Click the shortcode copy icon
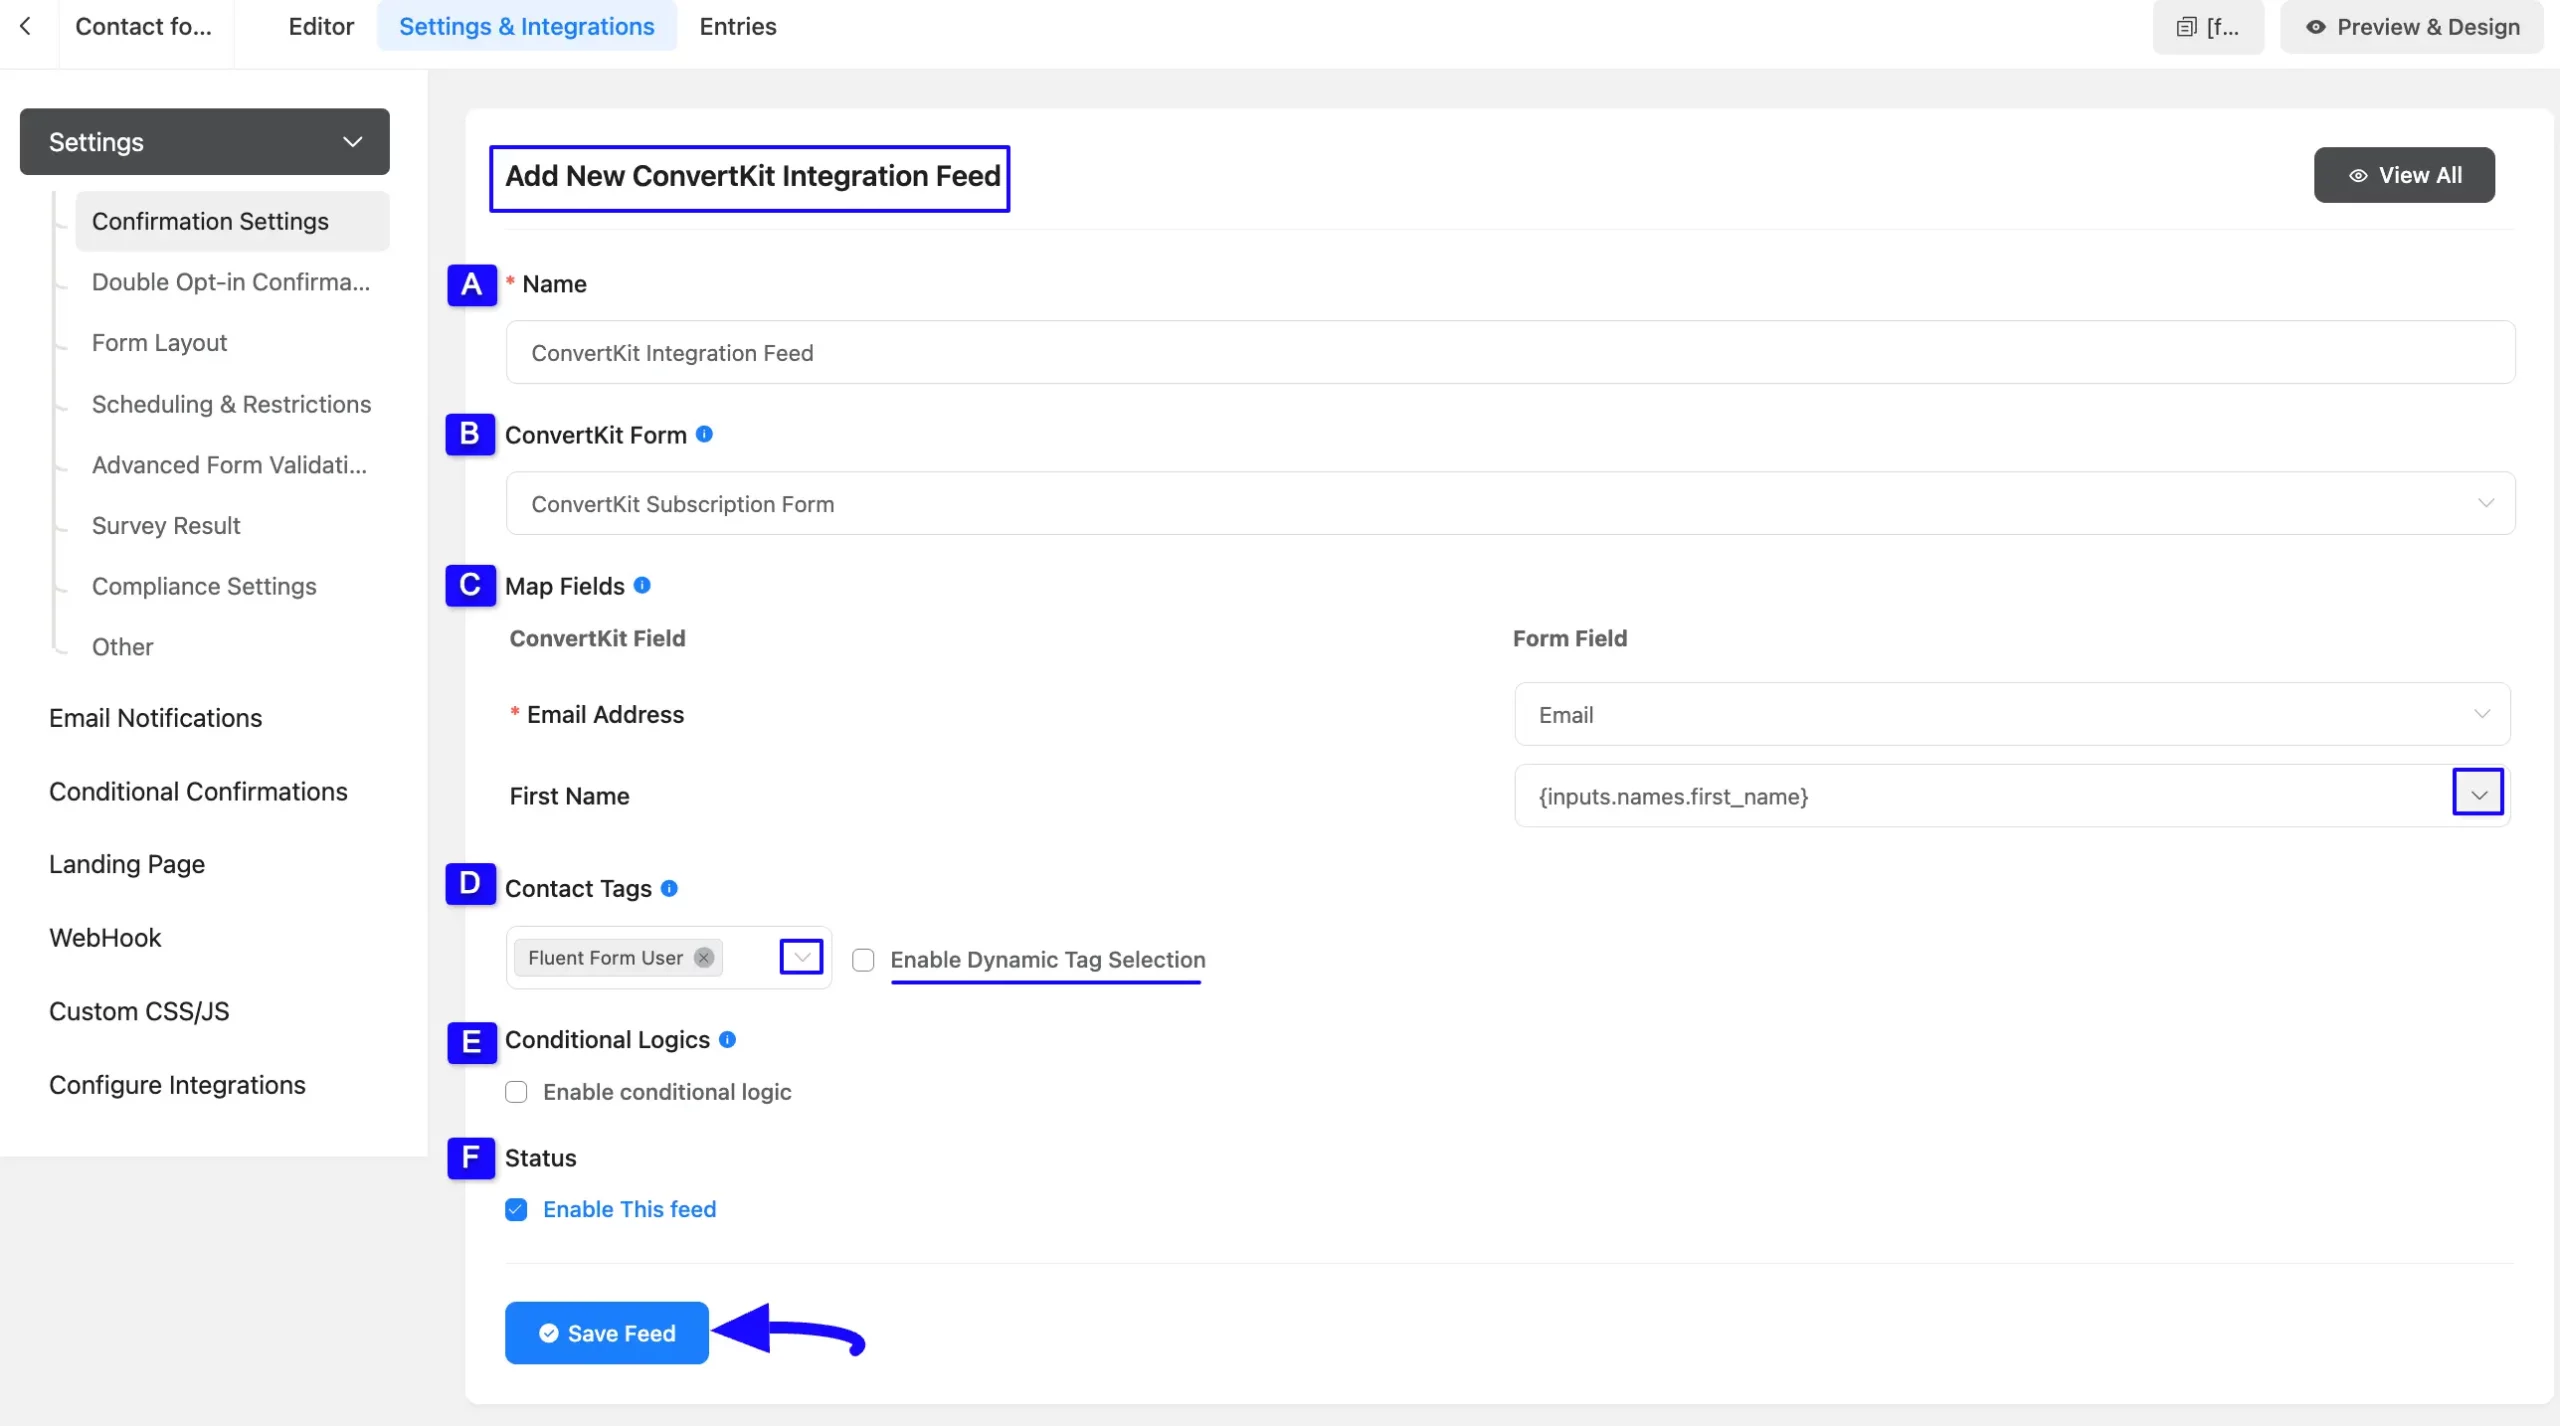 pyautogui.click(x=2186, y=28)
